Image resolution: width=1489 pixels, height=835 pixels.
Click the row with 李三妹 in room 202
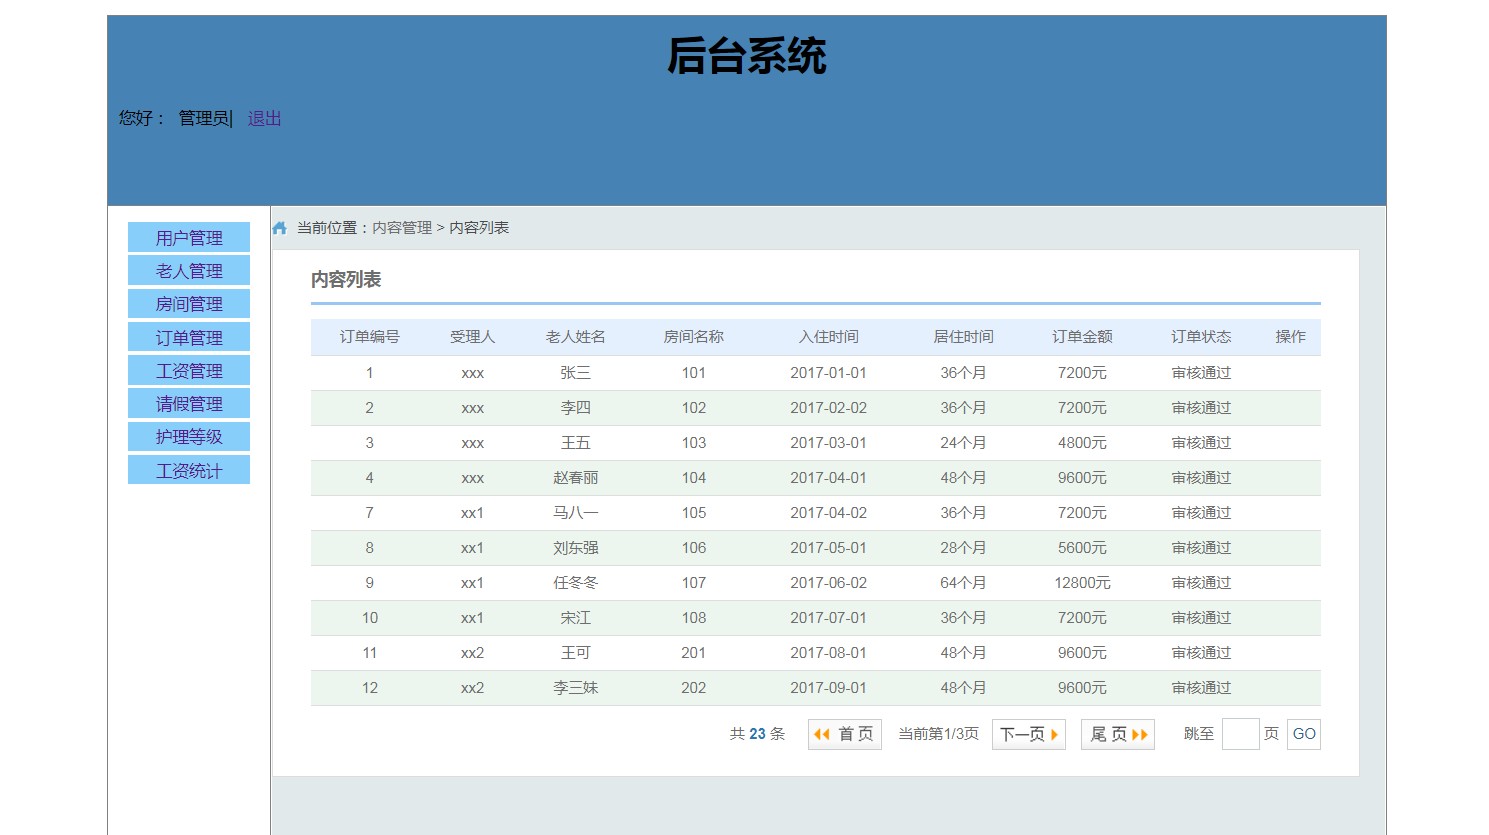tap(575, 688)
